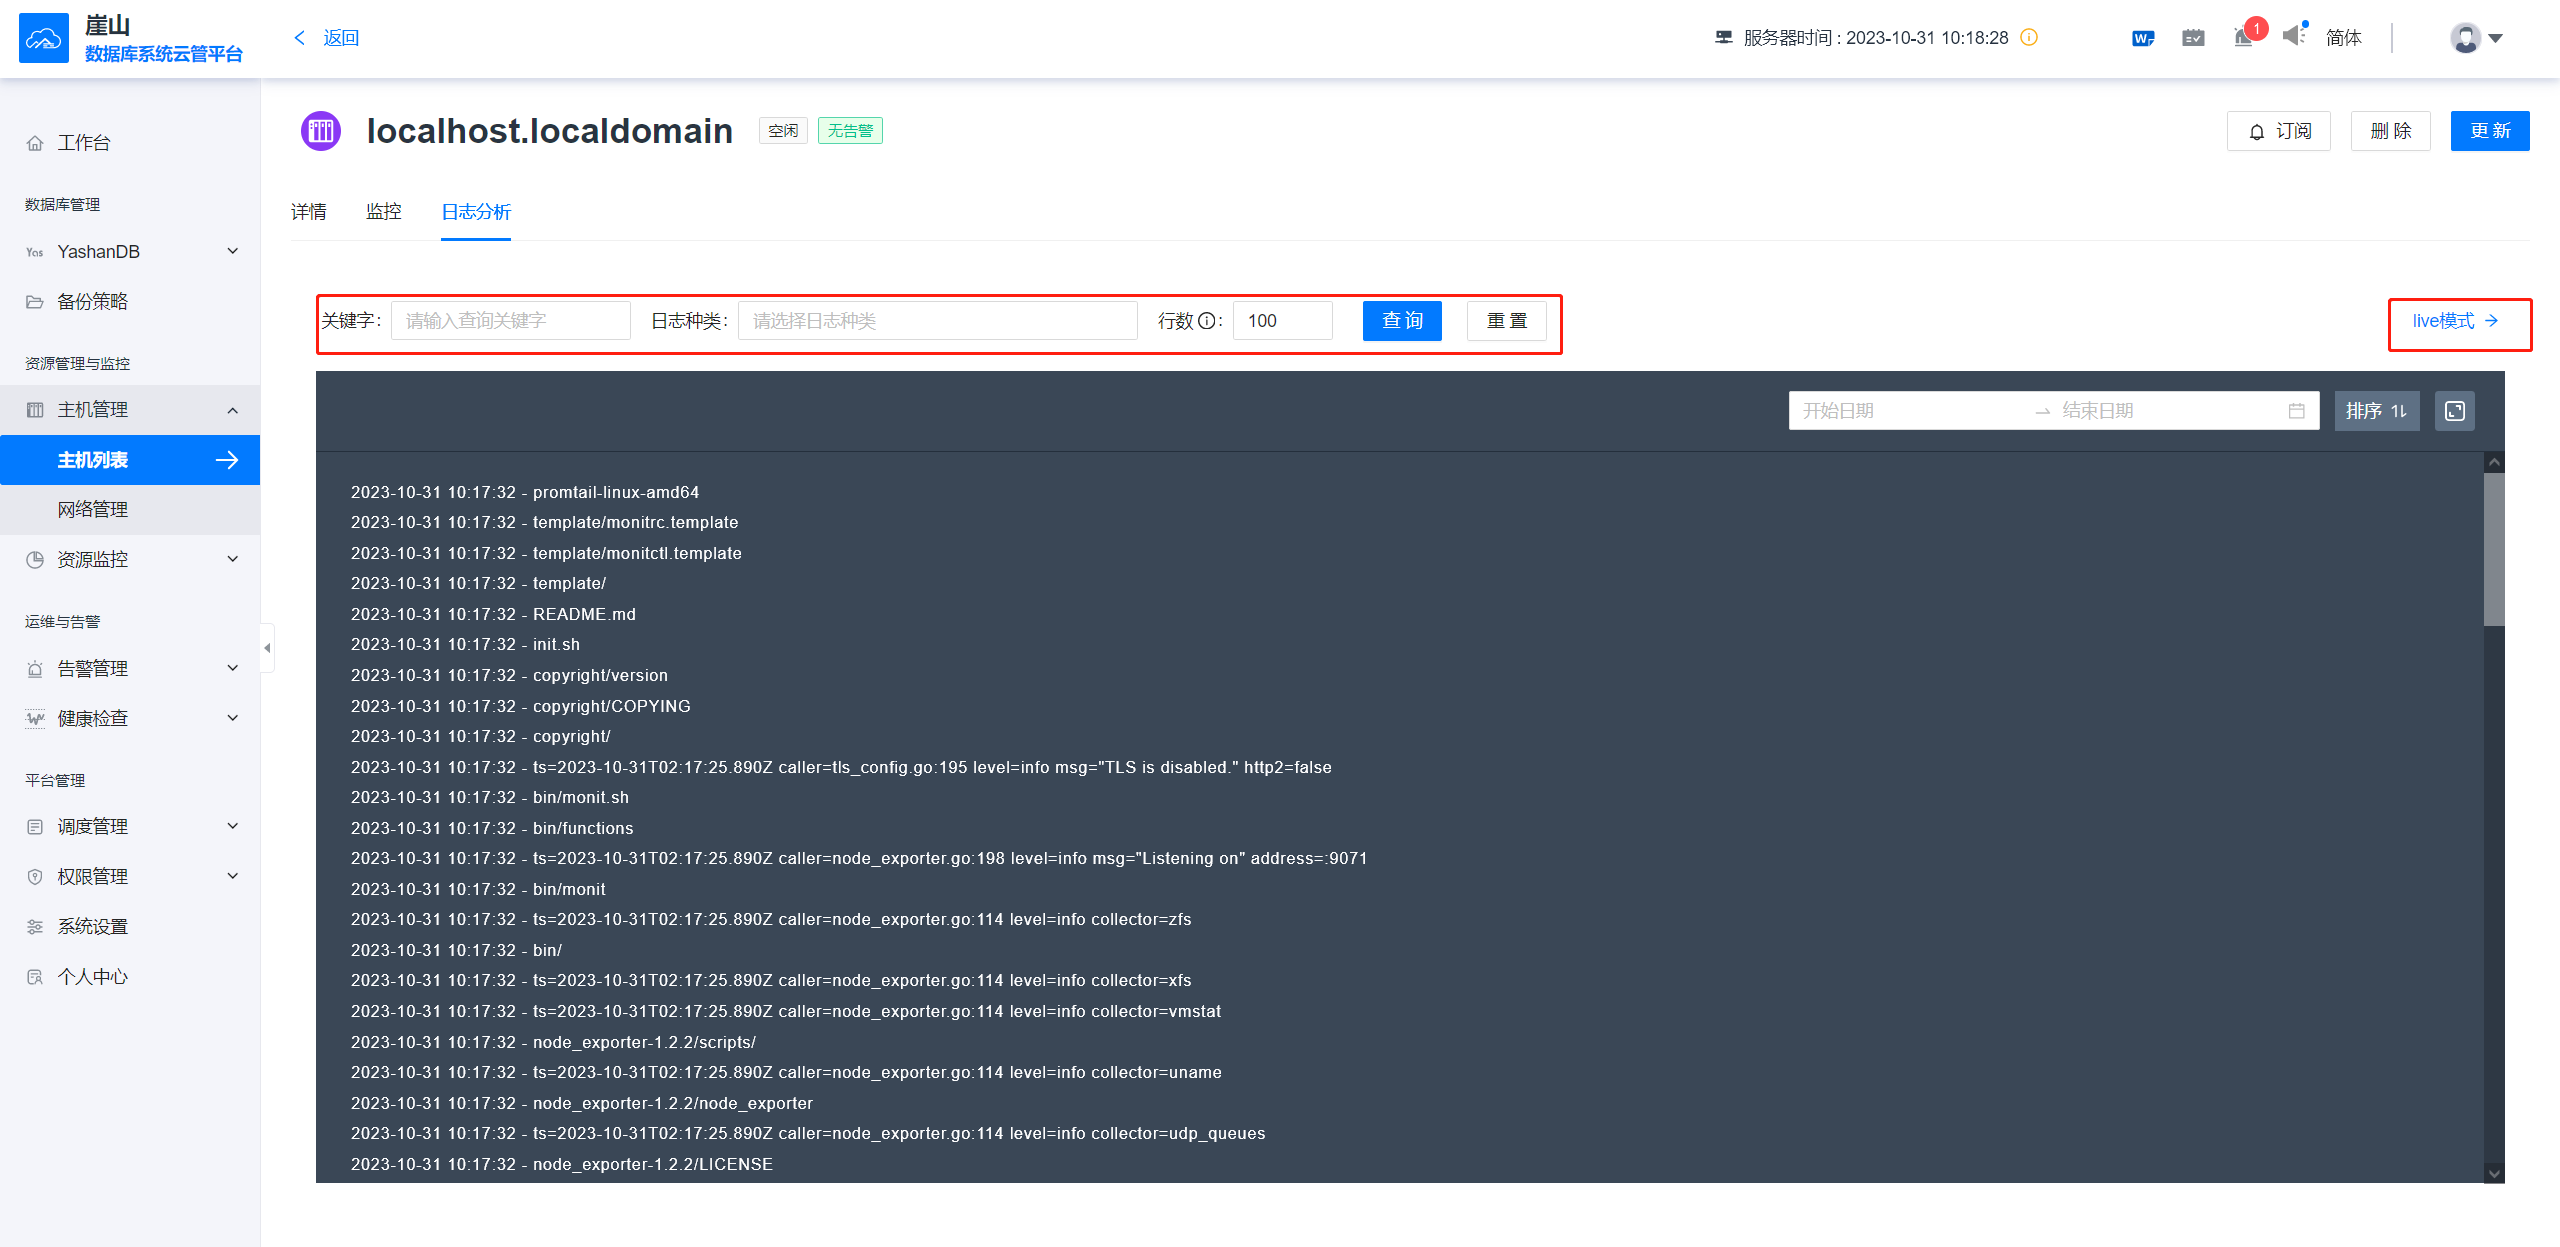The image size is (2560, 1247).
Task: Open the log type dropdown
Action: (x=936, y=321)
